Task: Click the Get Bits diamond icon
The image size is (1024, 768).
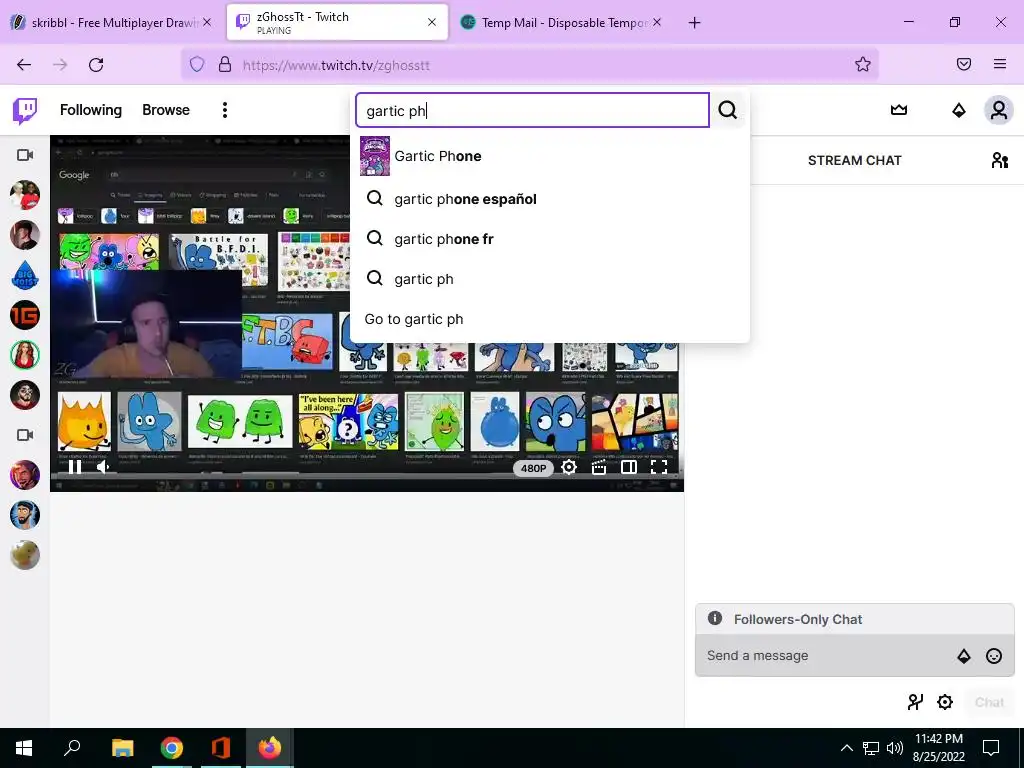Action: click(959, 110)
